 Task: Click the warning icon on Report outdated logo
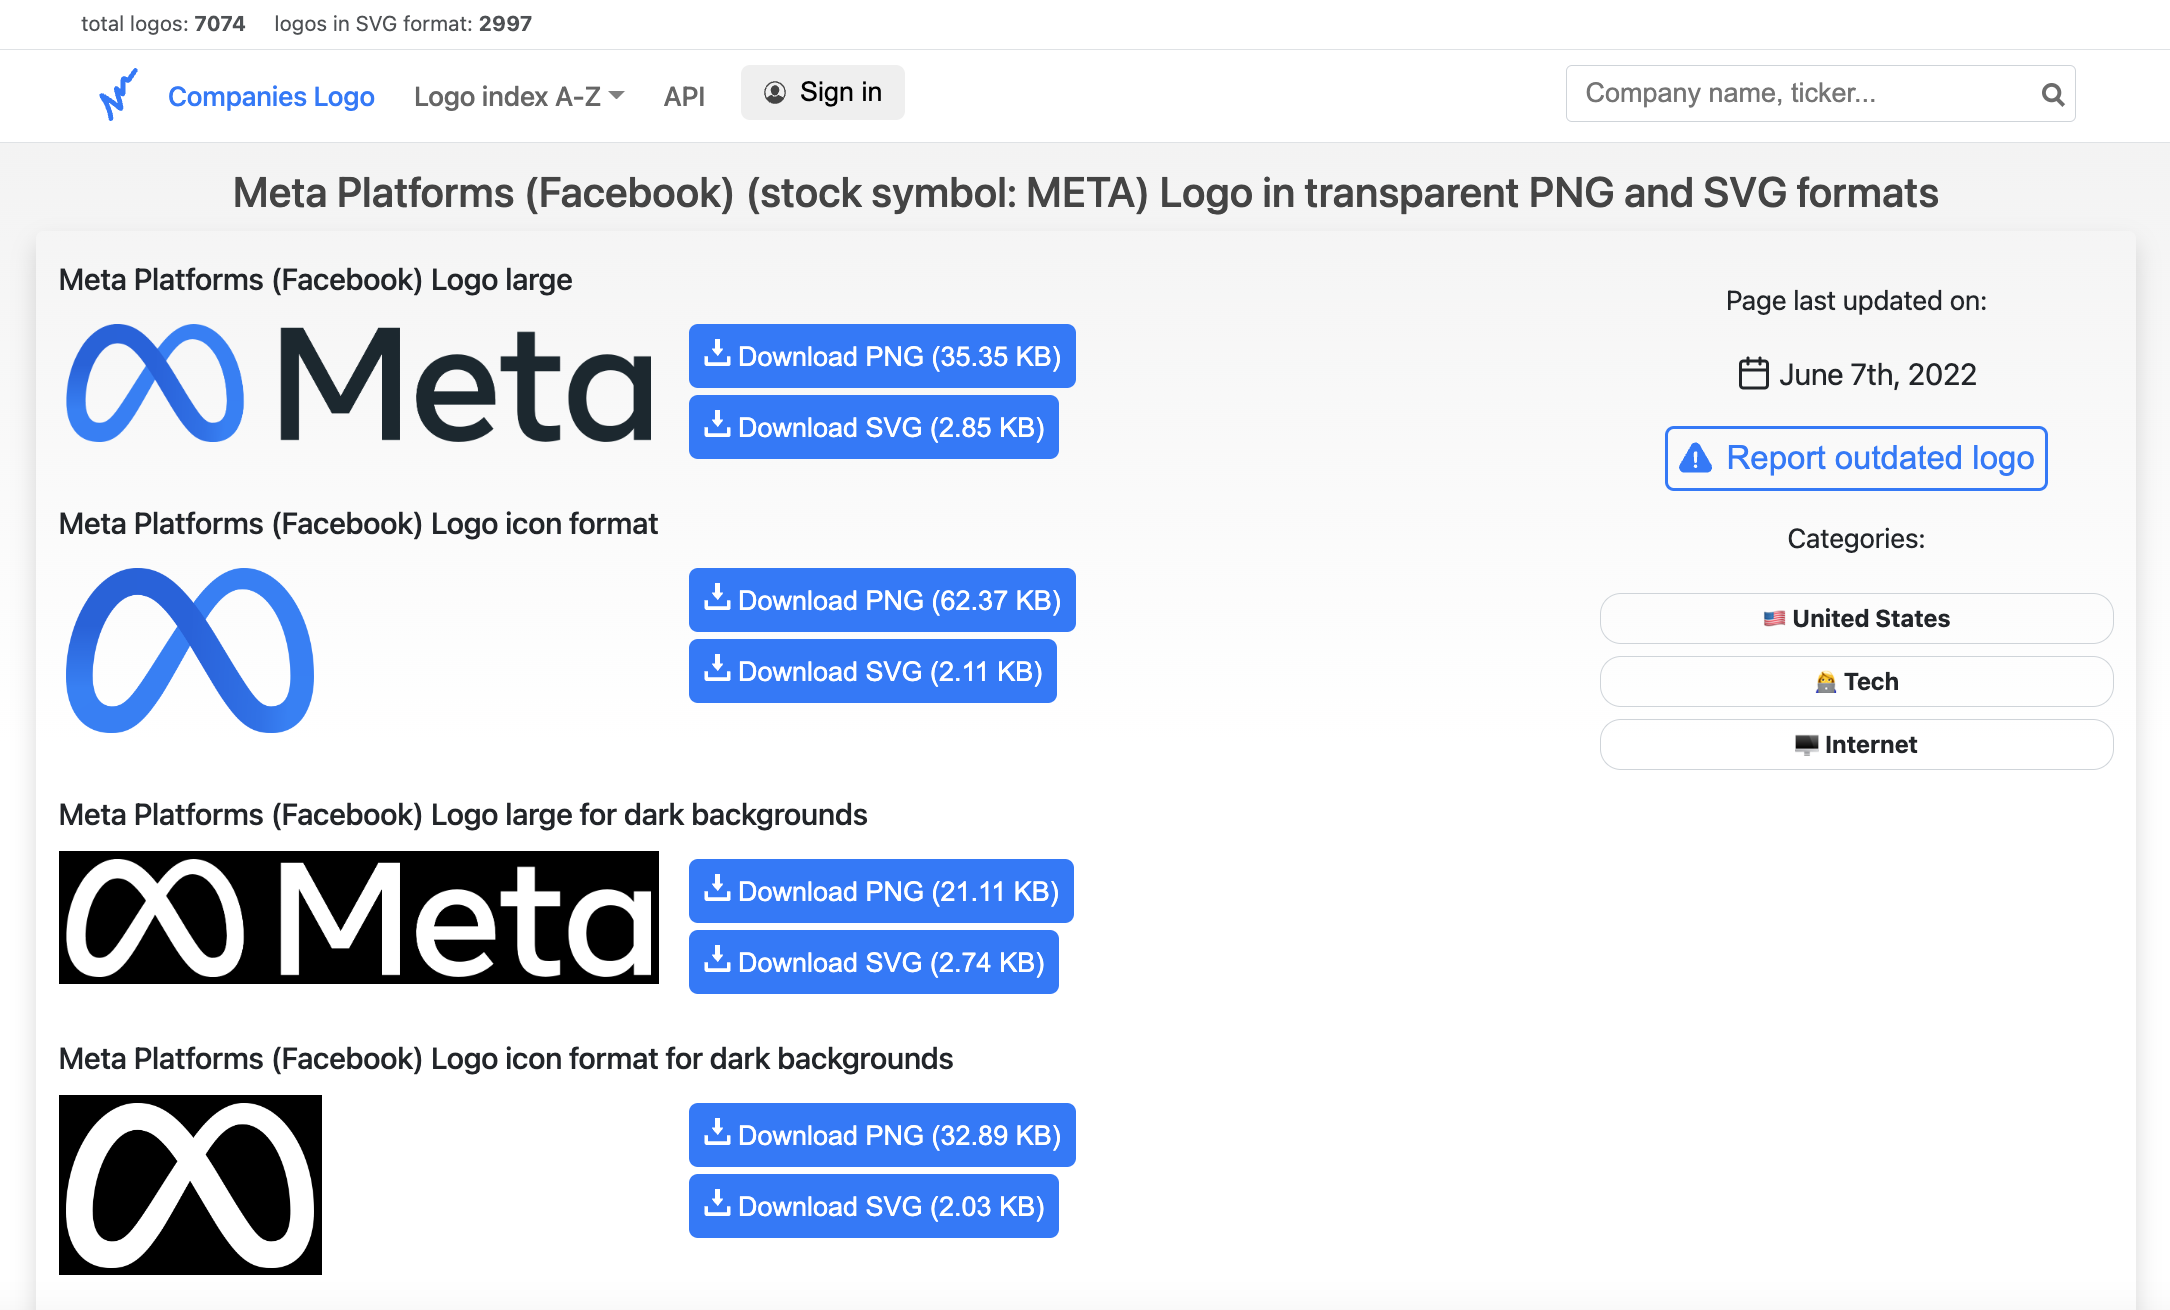tap(1695, 458)
